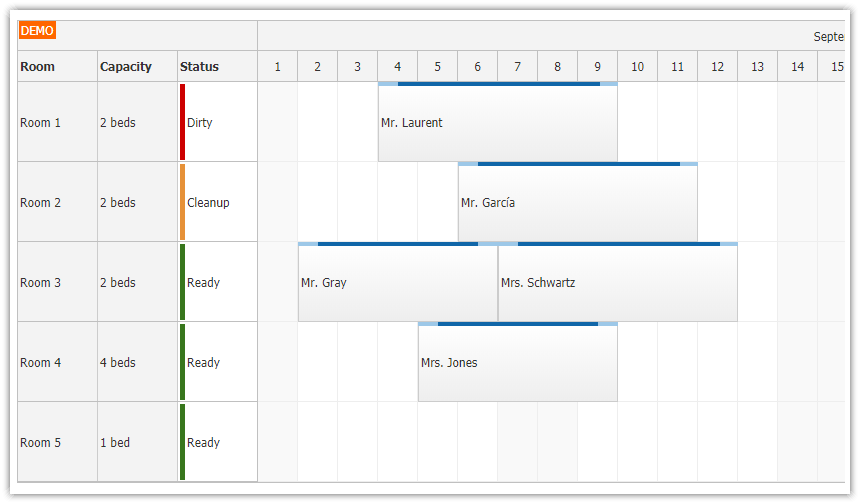Select Mr. Gray's booking in Room 3
Viewport: 860px width, 504px height.
point(397,283)
